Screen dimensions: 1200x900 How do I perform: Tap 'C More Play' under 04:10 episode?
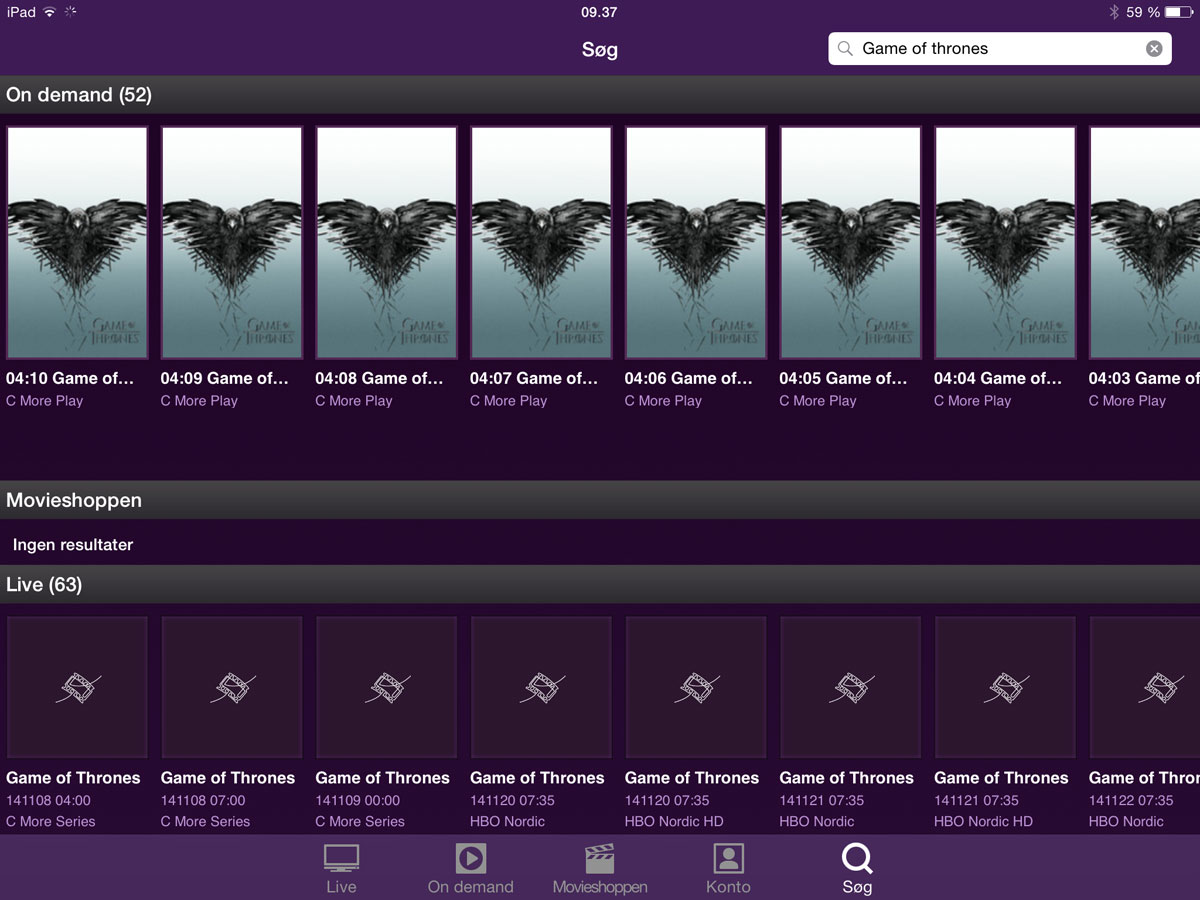pos(45,401)
